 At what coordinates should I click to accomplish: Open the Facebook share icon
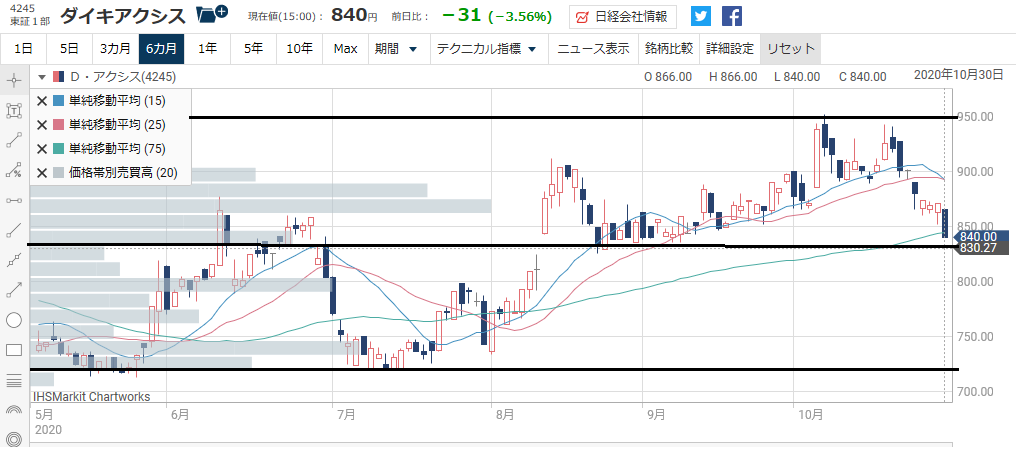(x=732, y=16)
